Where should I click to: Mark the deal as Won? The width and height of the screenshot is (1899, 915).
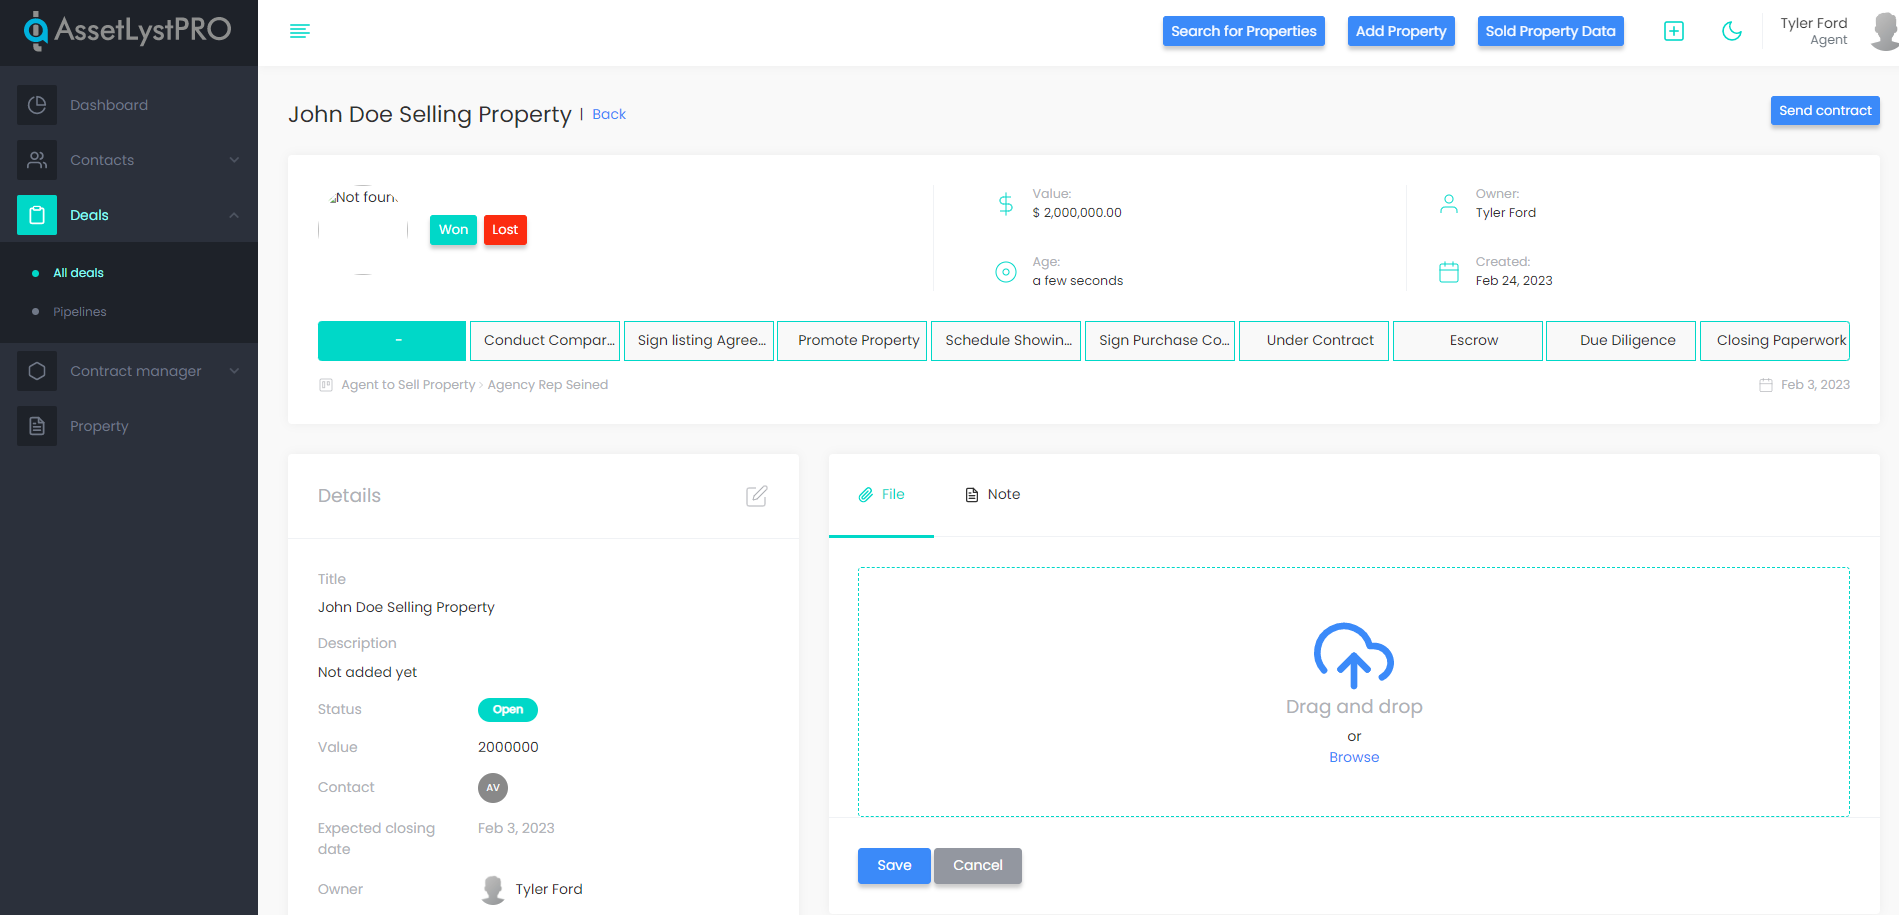453,230
